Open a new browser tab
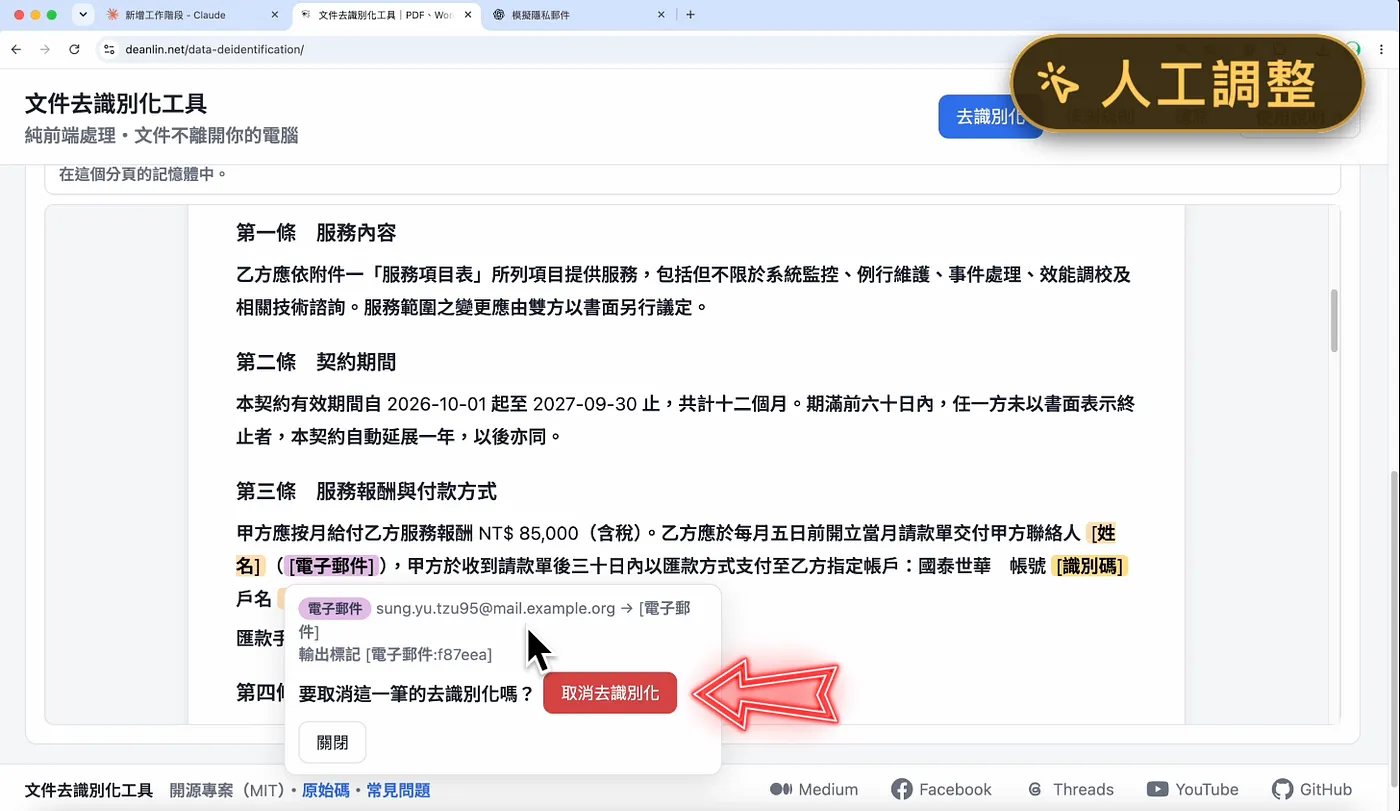The image size is (1400, 811). click(690, 15)
